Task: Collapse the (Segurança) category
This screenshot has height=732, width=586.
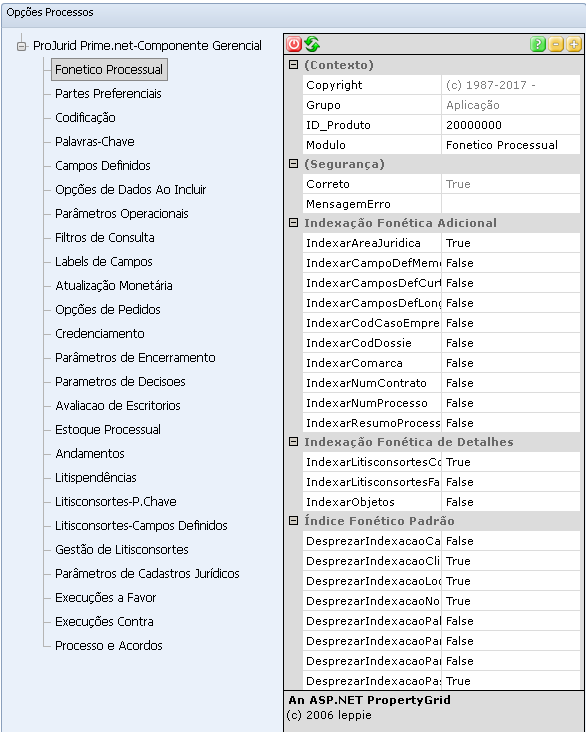Action: coord(293,163)
